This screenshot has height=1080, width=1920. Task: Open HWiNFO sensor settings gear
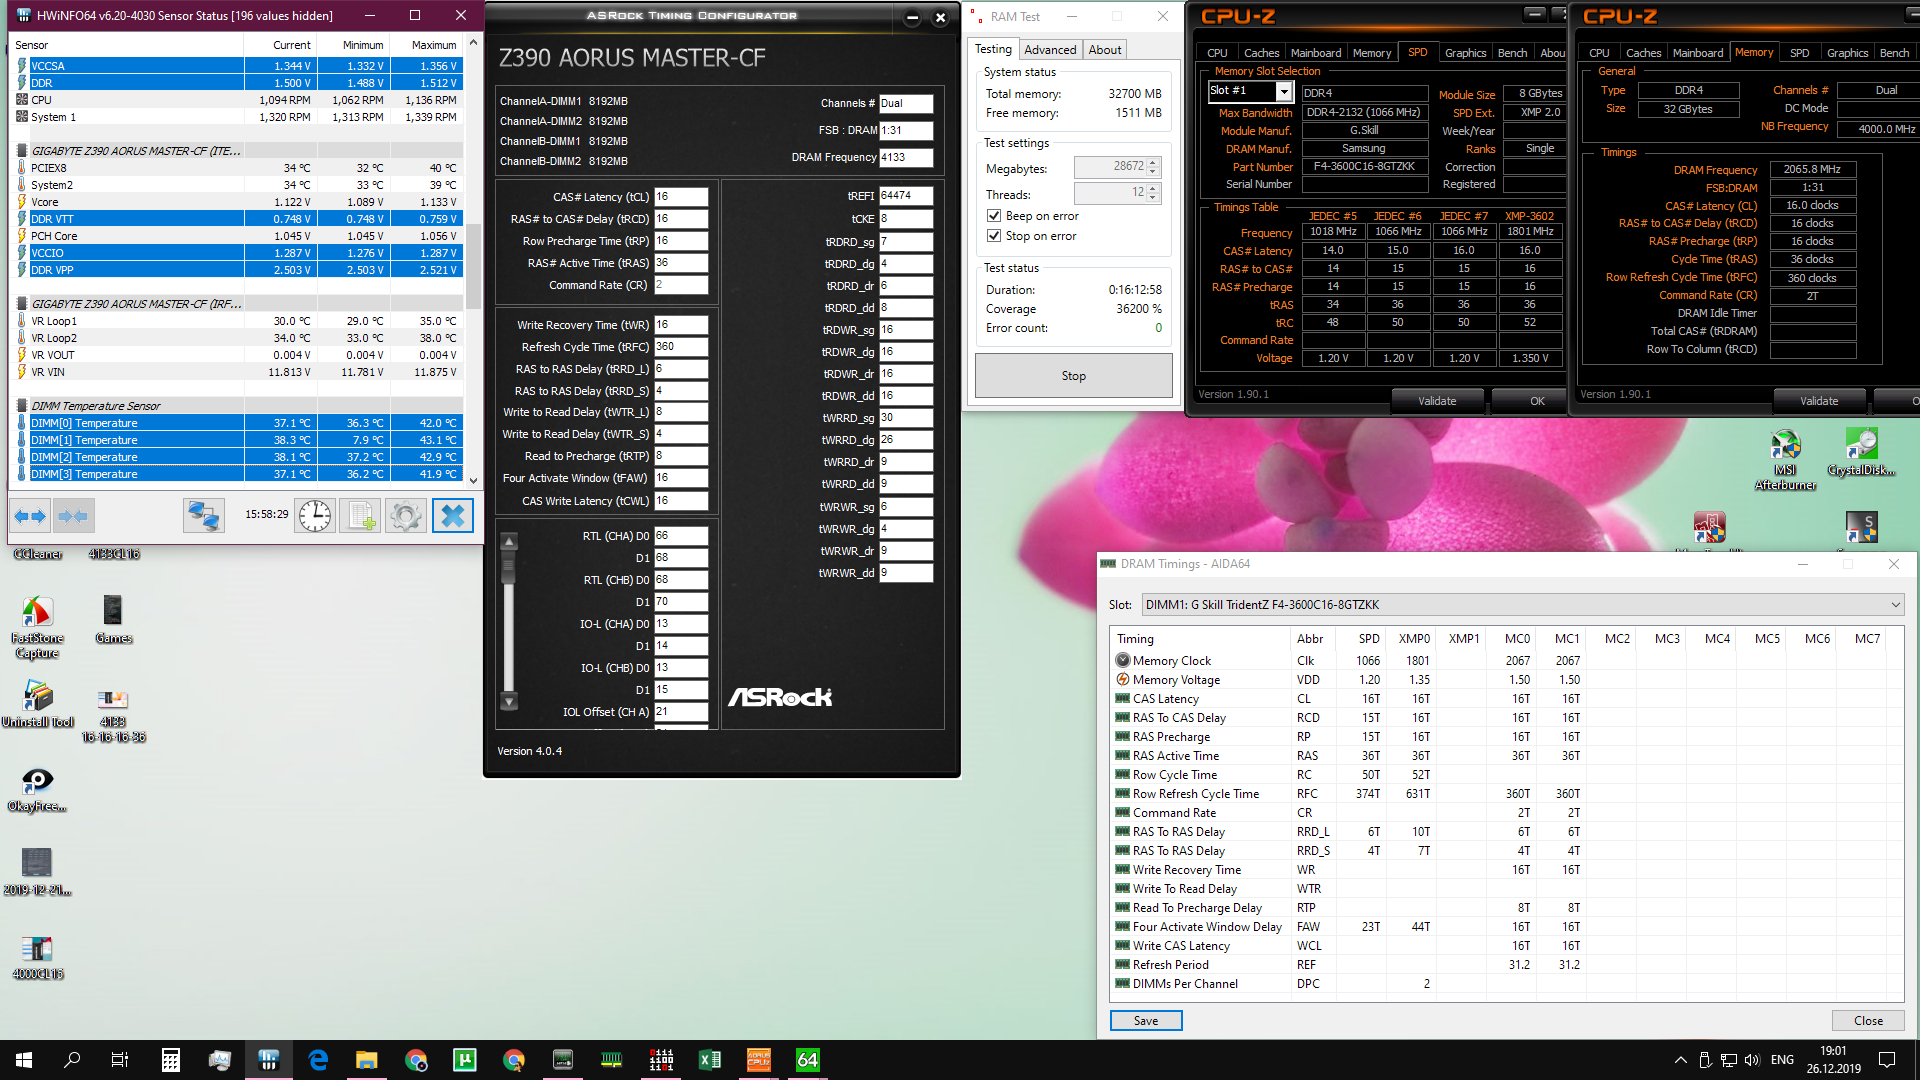tap(405, 516)
